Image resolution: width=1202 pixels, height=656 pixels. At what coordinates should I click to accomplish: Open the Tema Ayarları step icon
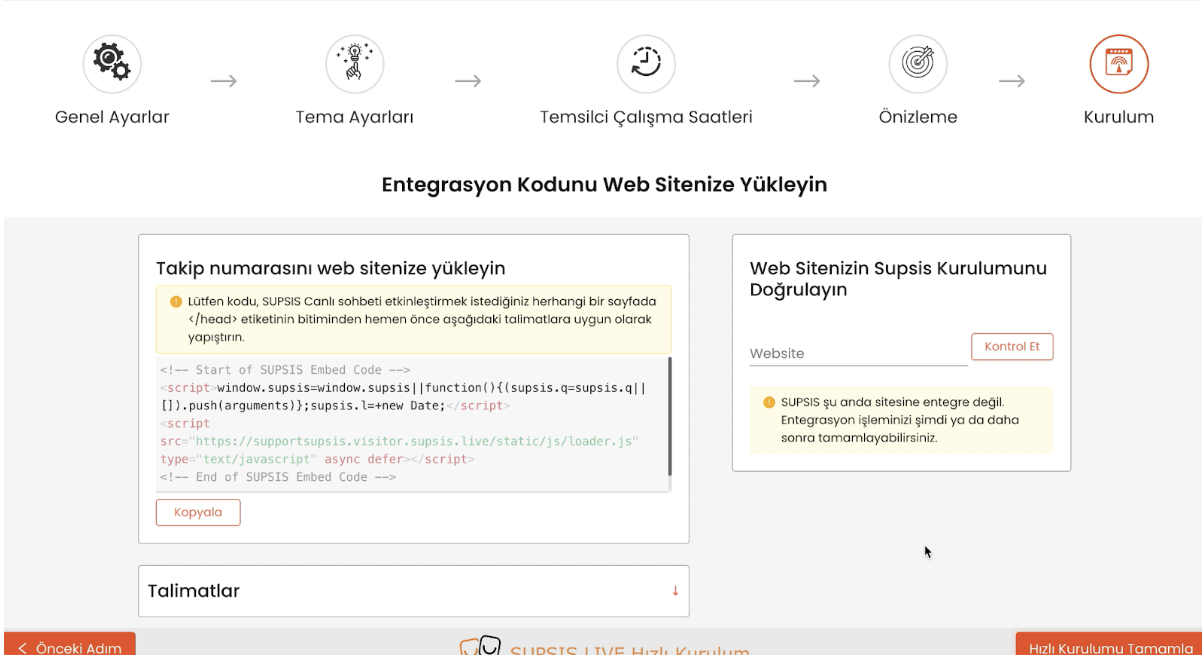point(355,64)
